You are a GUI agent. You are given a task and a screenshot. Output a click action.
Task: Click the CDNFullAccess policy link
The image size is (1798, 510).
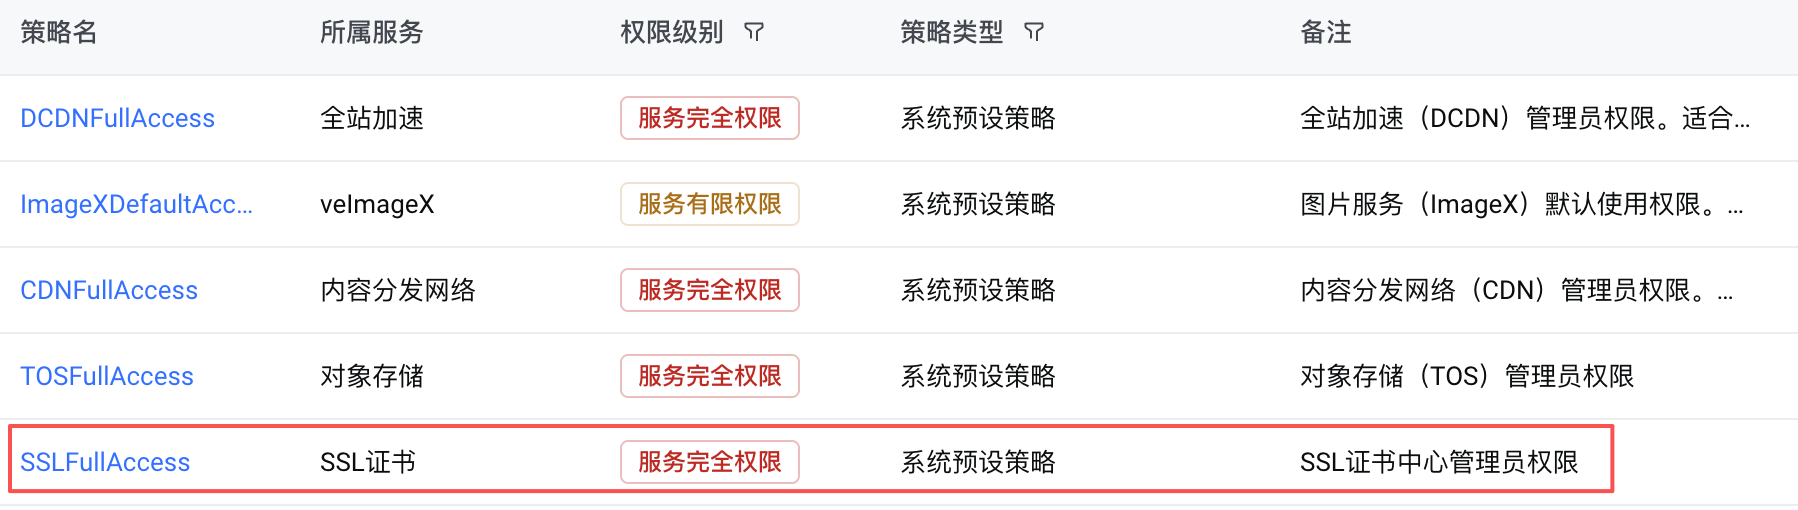(x=109, y=291)
